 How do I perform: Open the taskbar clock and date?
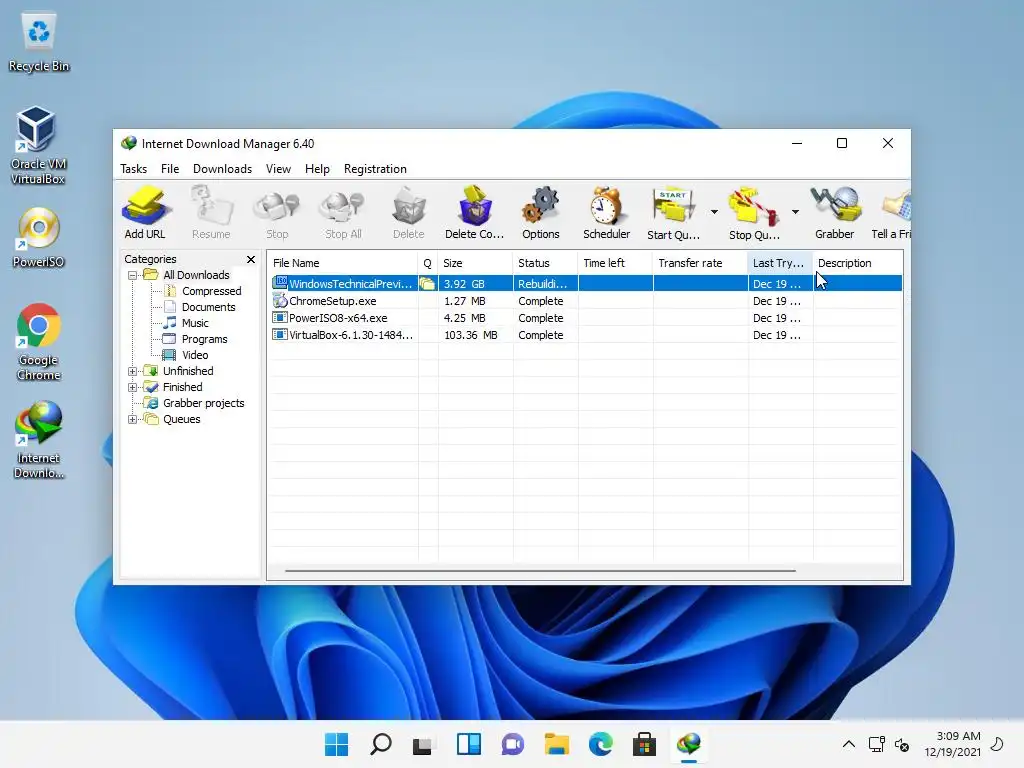pos(952,744)
